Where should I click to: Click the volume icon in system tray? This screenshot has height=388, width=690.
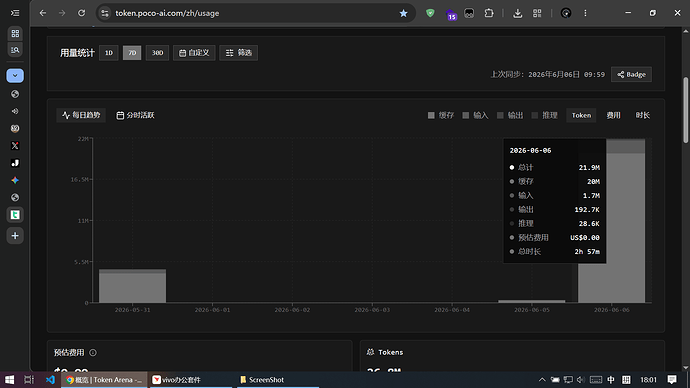581,380
